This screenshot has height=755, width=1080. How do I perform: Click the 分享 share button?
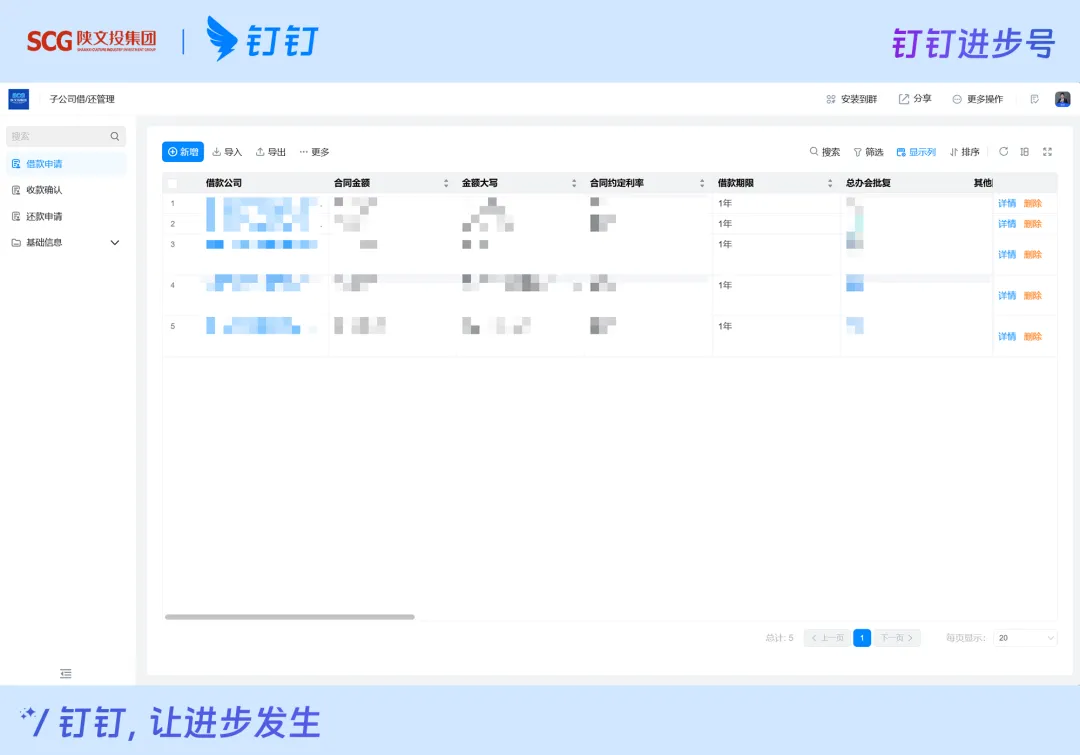pyautogui.click(x=915, y=99)
